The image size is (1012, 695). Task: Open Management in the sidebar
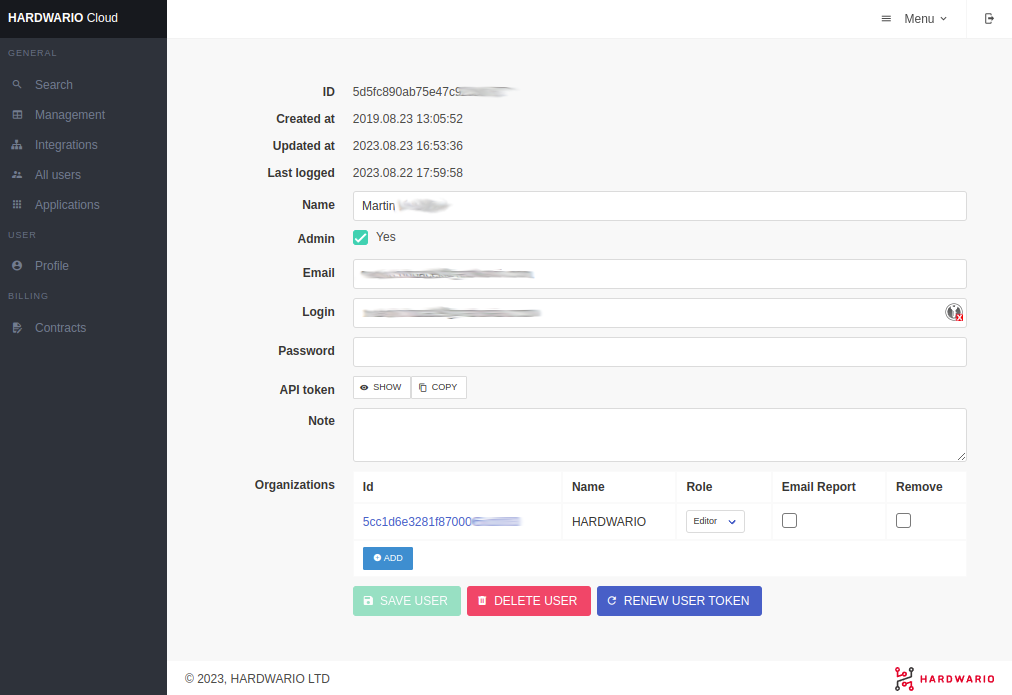point(69,115)
